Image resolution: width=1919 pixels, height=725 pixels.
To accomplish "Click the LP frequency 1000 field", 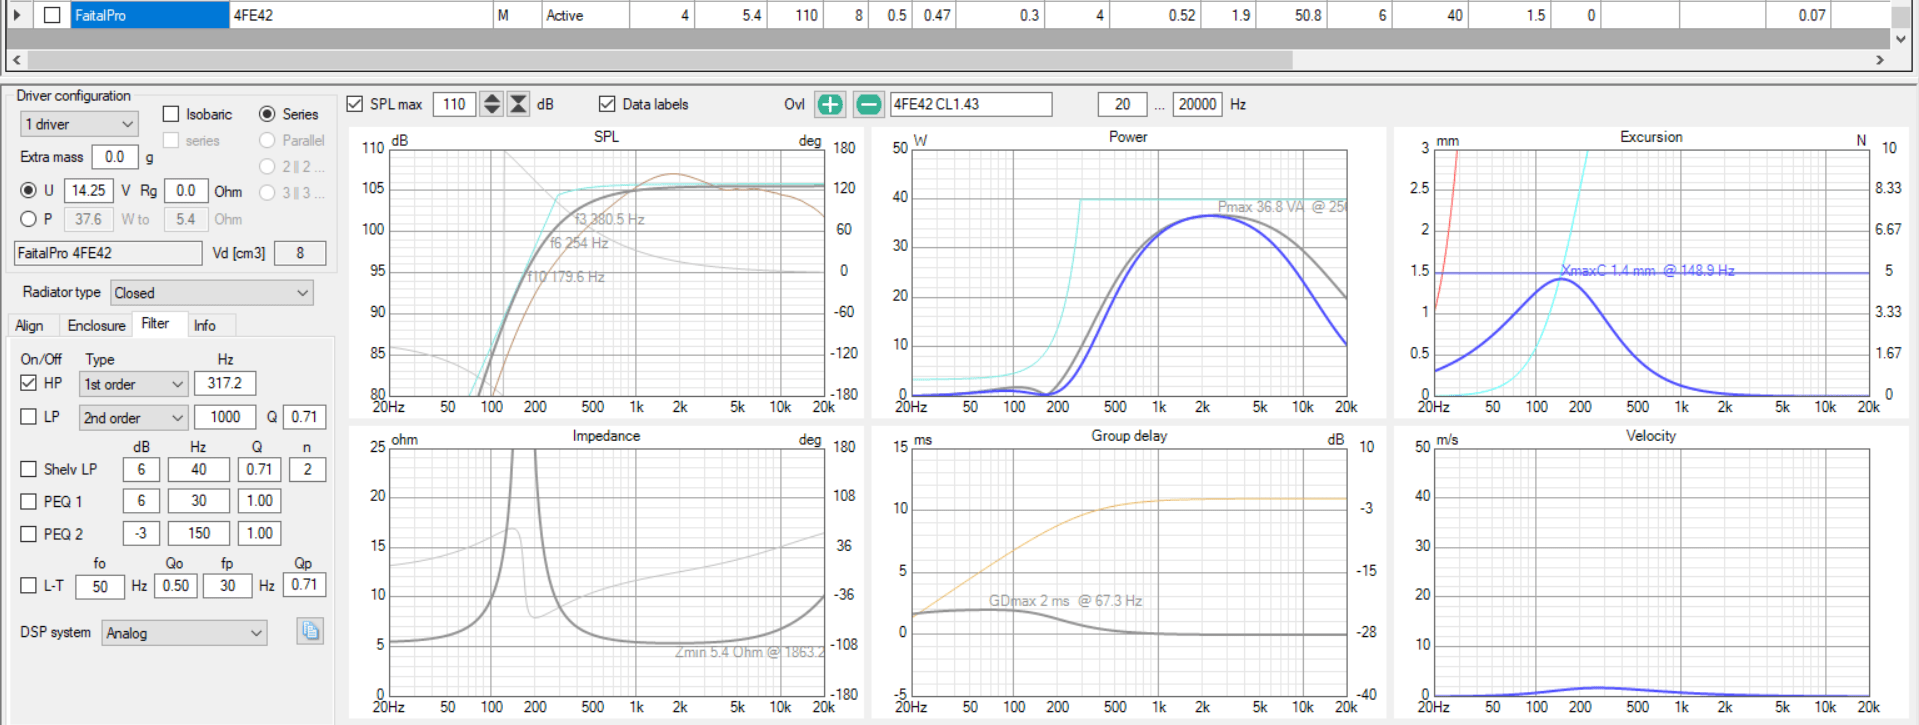I will point(225,417).
